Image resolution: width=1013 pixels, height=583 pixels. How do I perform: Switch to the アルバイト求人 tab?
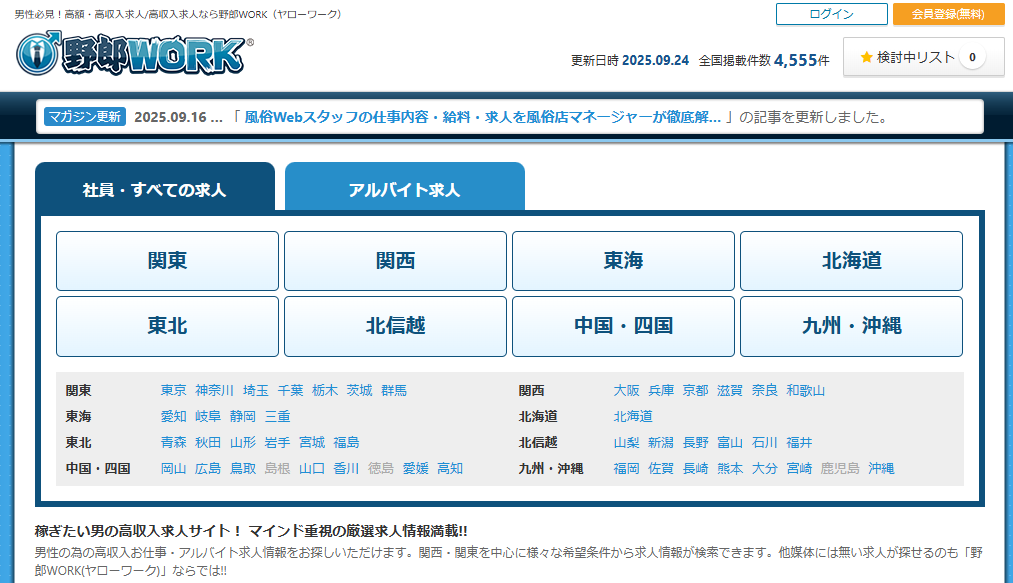[404, 189]
